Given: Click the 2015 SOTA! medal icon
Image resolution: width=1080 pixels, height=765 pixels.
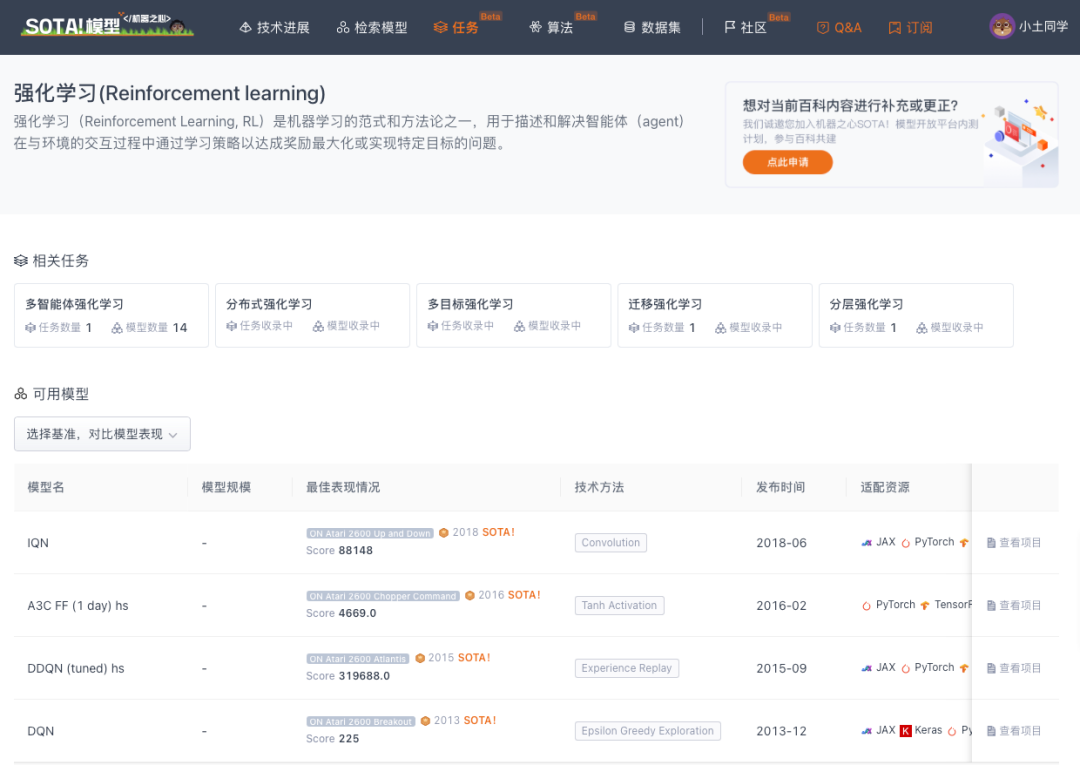Looking at the screenshot, I should click(x=419, y=658).
